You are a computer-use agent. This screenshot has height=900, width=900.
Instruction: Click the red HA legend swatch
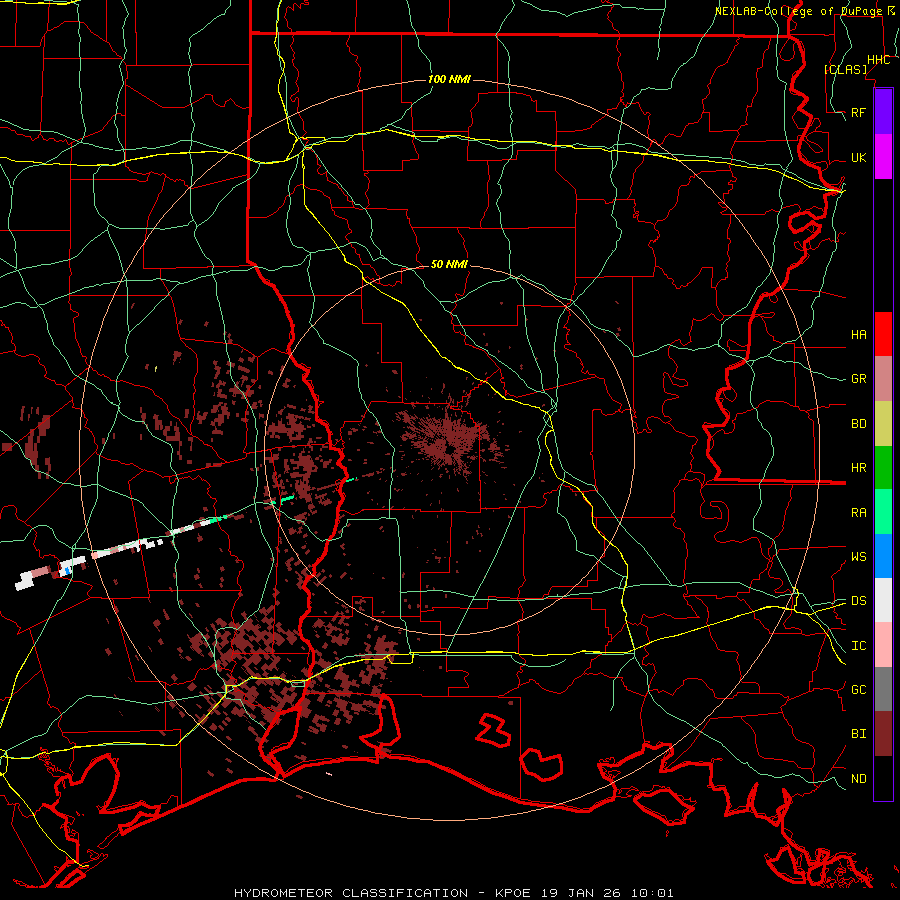click(x=883, y=334)
